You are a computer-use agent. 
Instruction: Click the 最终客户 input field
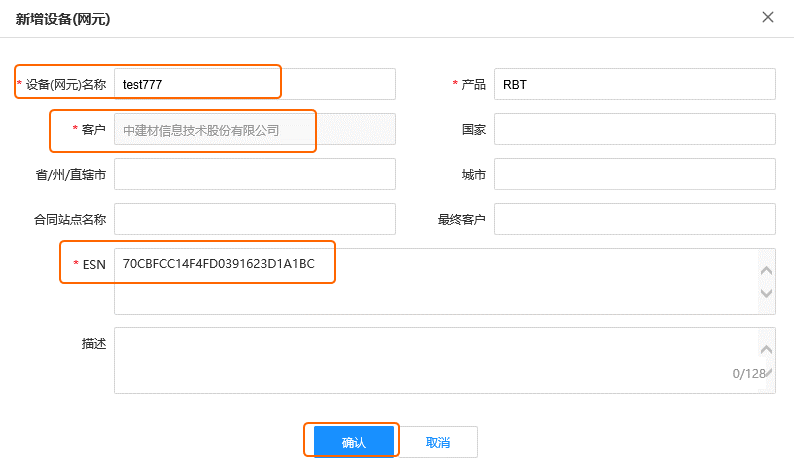click(x=634, y=219)
